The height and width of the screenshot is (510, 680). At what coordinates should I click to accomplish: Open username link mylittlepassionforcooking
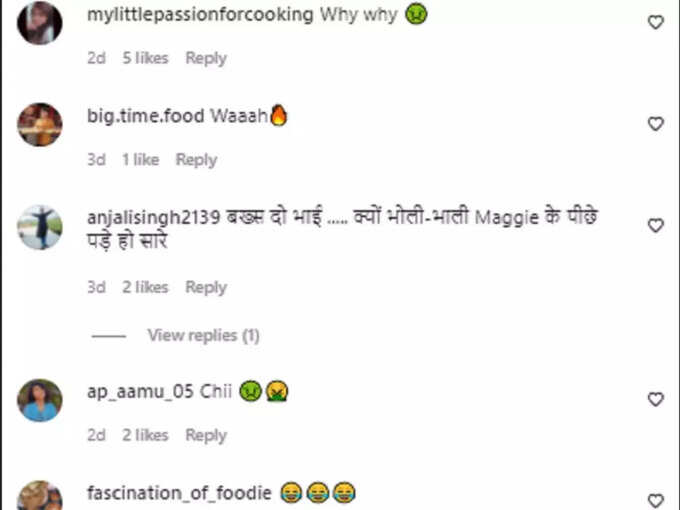coord(200,15)
